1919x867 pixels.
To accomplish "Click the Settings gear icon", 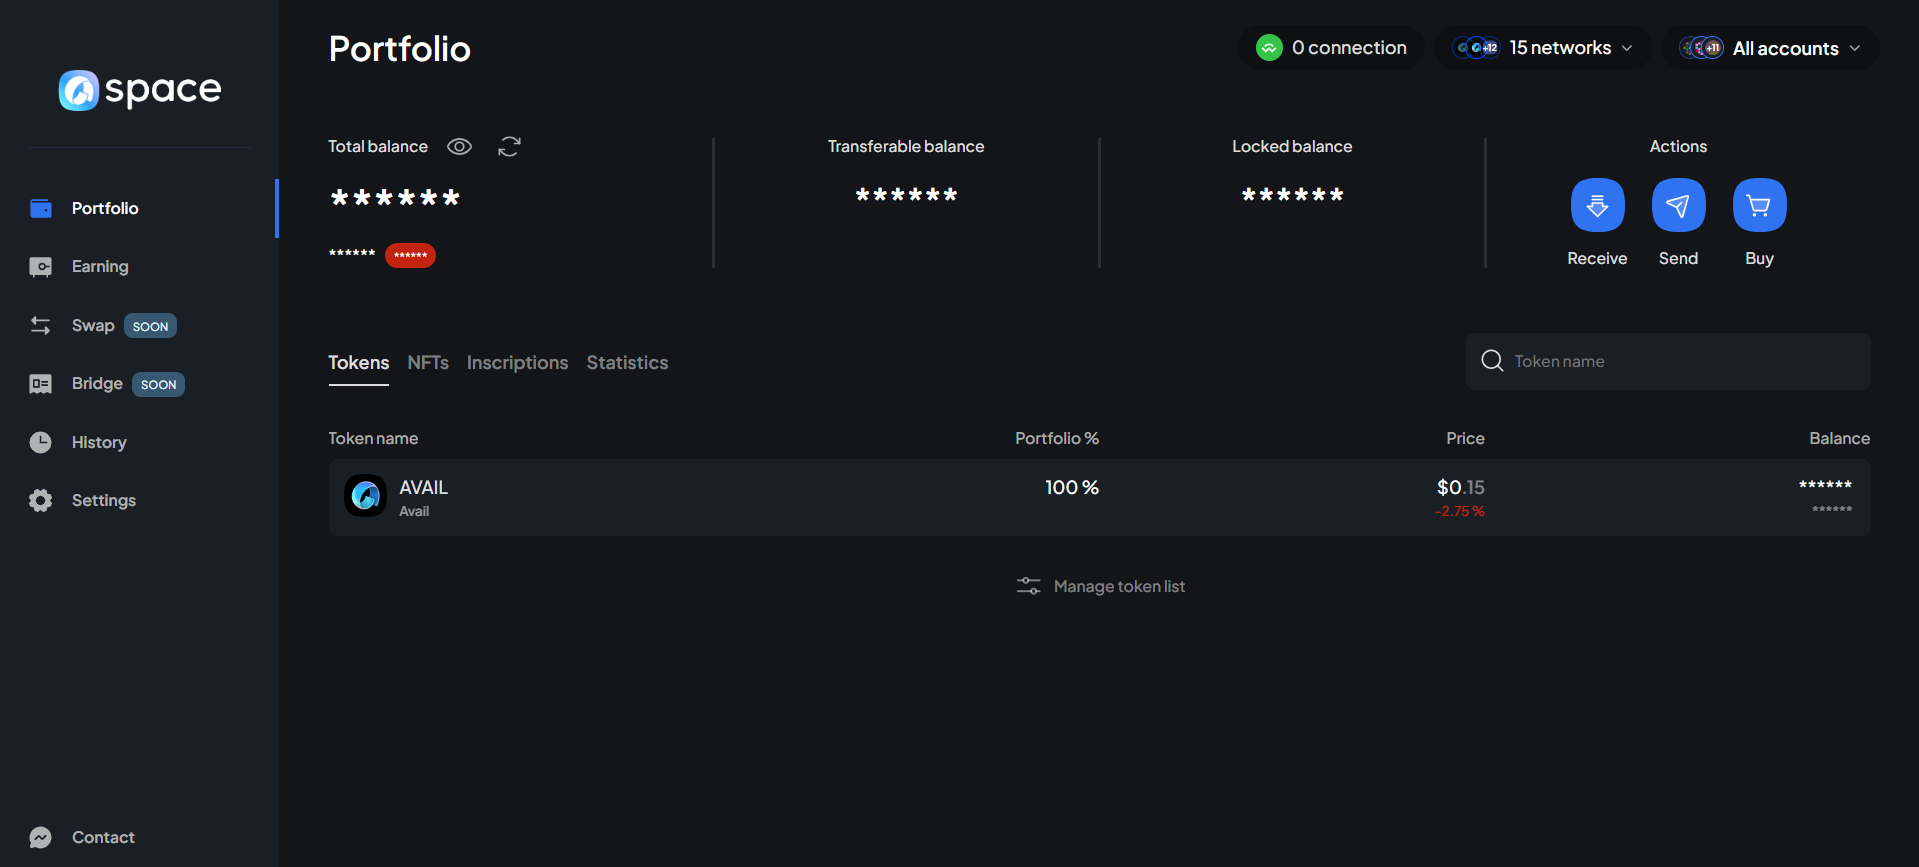I will coord(41,500).
